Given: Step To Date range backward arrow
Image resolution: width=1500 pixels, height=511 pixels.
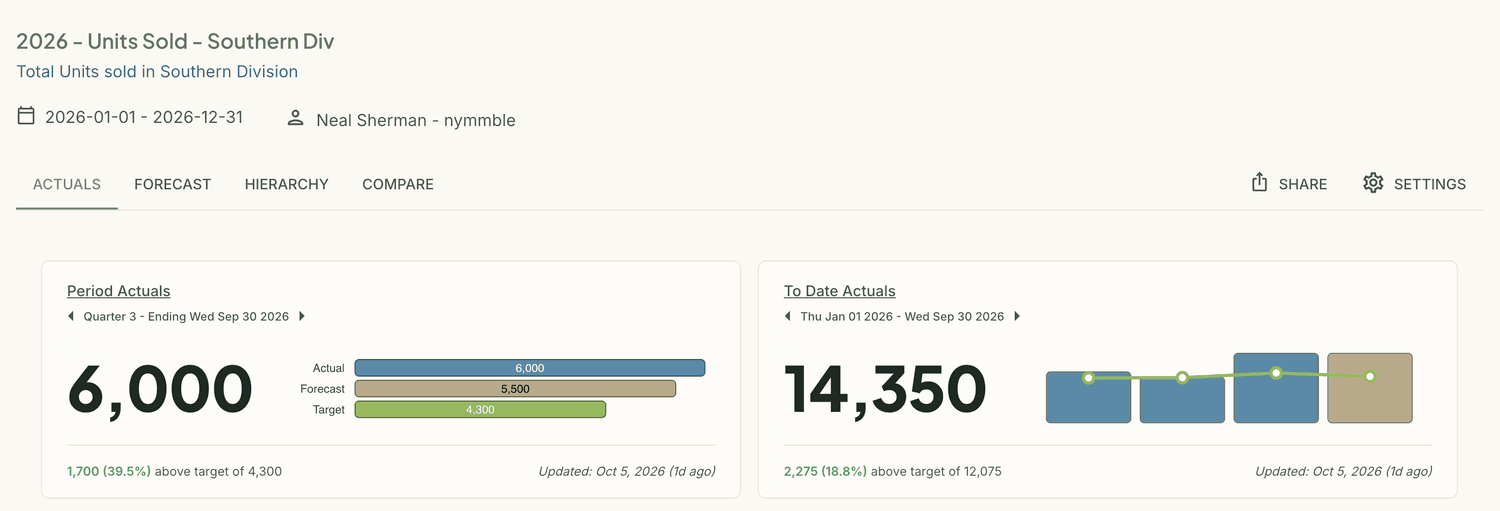Looking at the screenshot, I should 788,316.
